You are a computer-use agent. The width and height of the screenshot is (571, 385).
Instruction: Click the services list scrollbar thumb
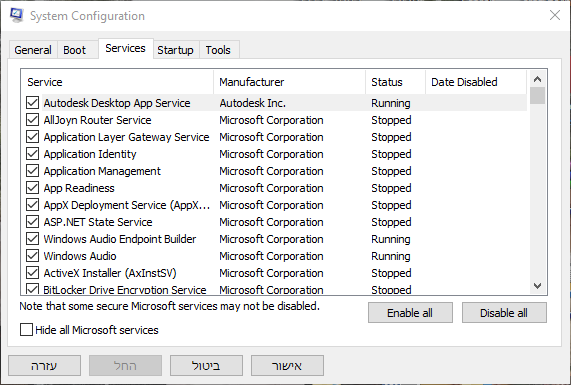point(537,96)
